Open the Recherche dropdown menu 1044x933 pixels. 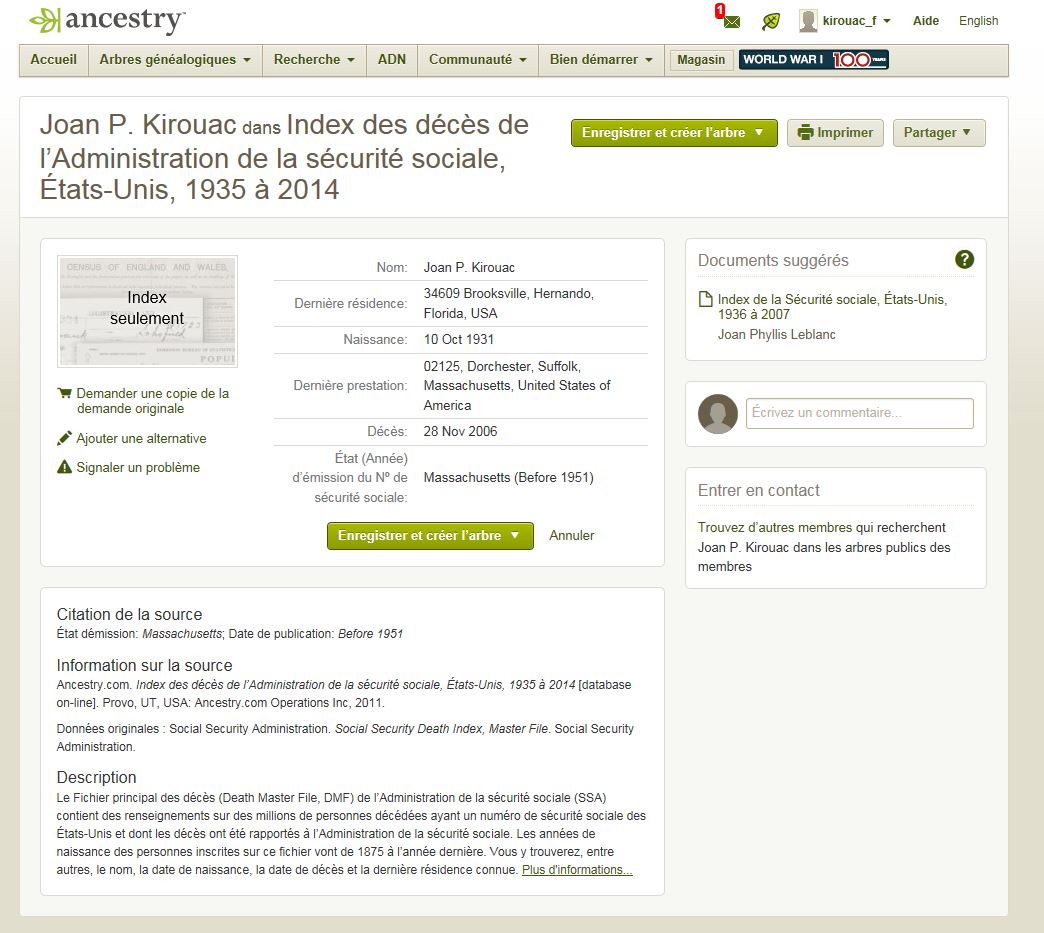[314, 60]
